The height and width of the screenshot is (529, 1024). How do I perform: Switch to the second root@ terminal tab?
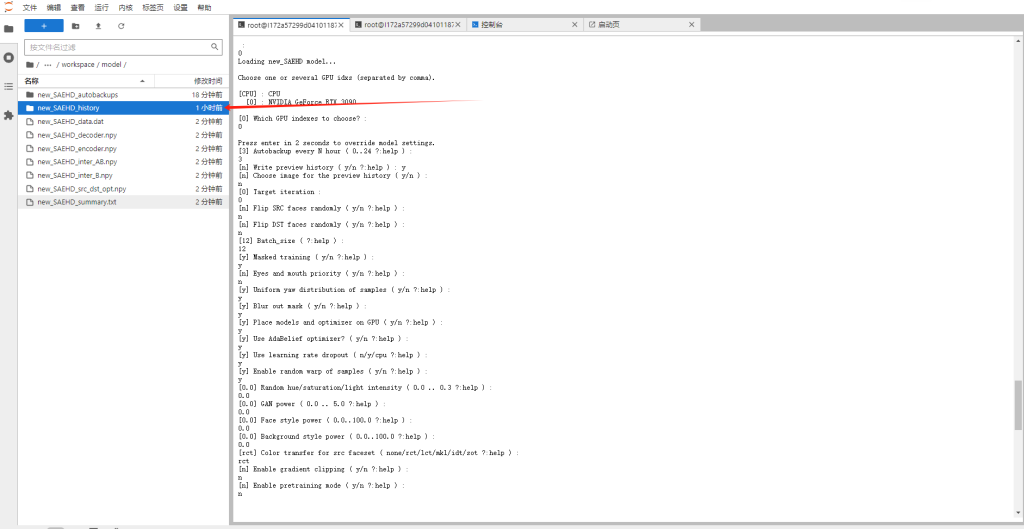point(408,25)
